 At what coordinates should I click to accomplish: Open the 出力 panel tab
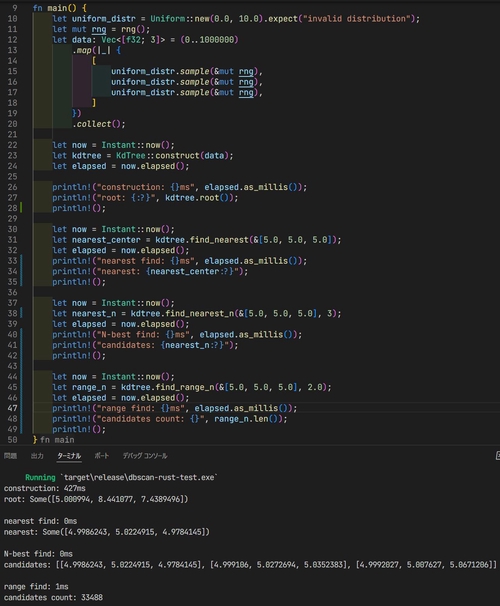37,456
